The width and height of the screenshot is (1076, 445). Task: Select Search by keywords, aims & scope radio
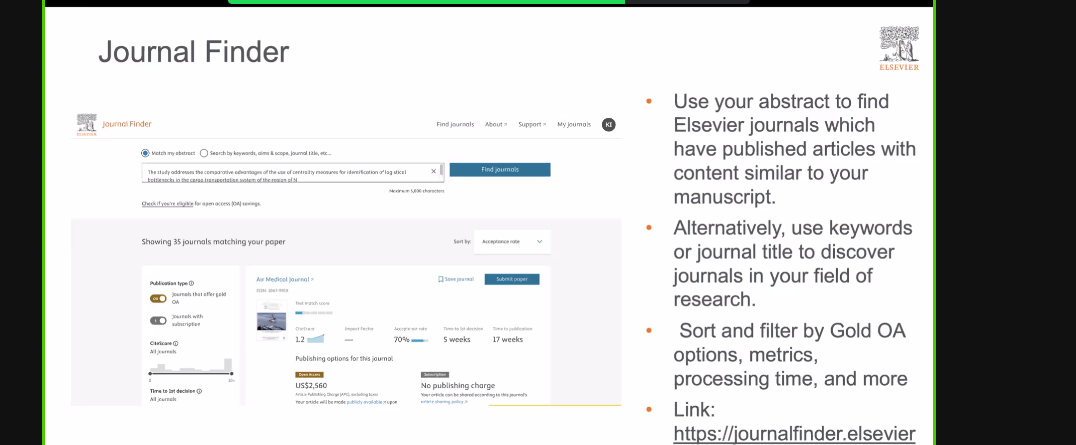coord(204,153)
